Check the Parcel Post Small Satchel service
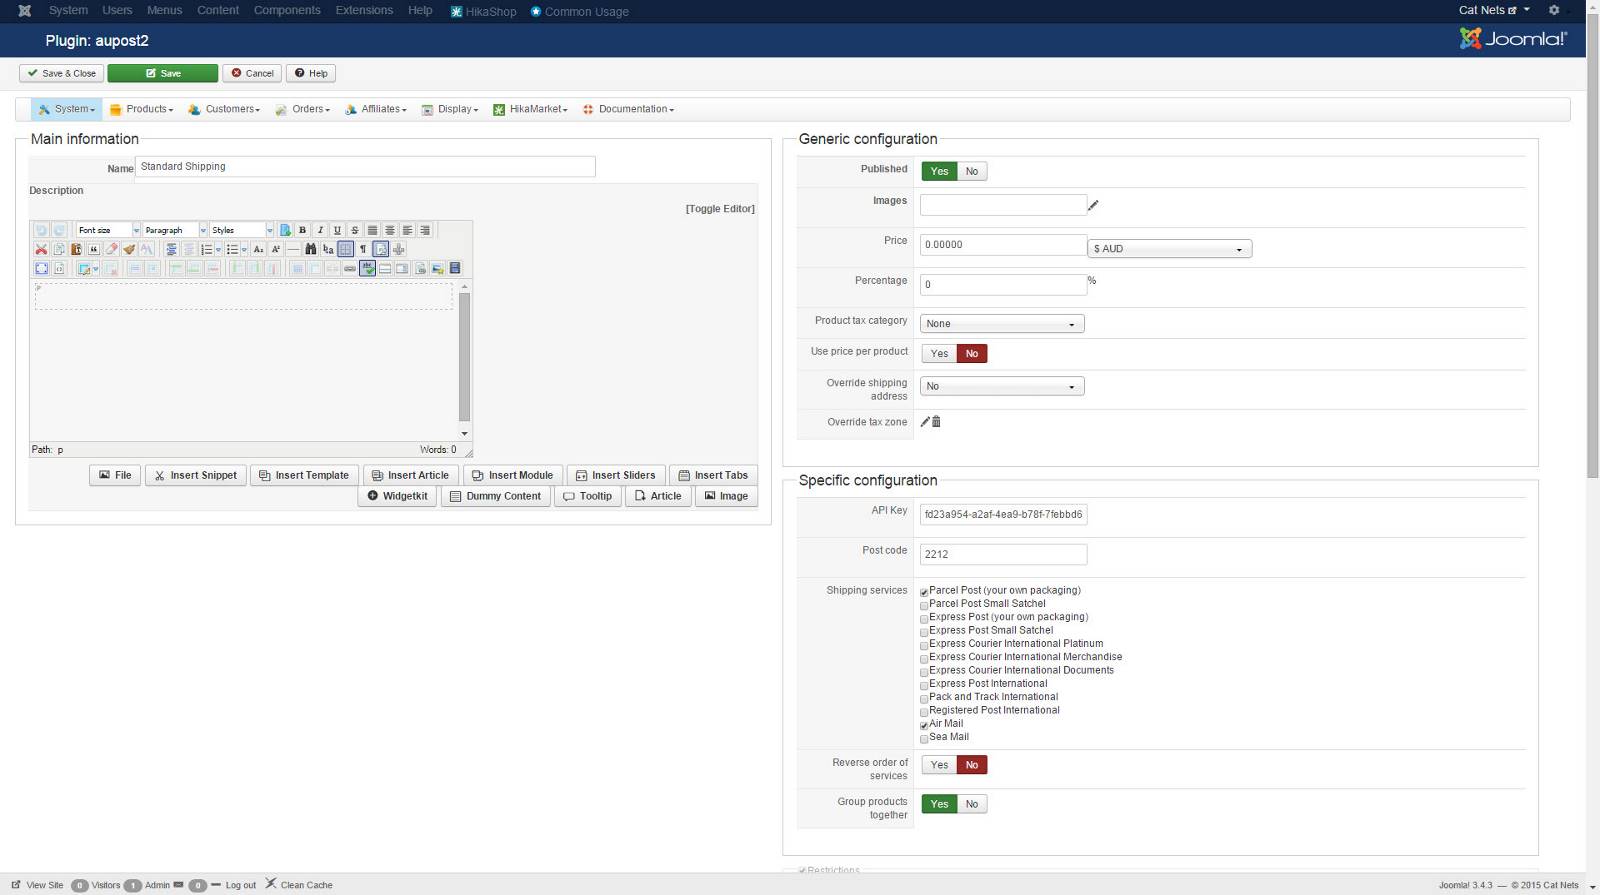This screenshot has width=1600, height=895. tap(924, 605)
